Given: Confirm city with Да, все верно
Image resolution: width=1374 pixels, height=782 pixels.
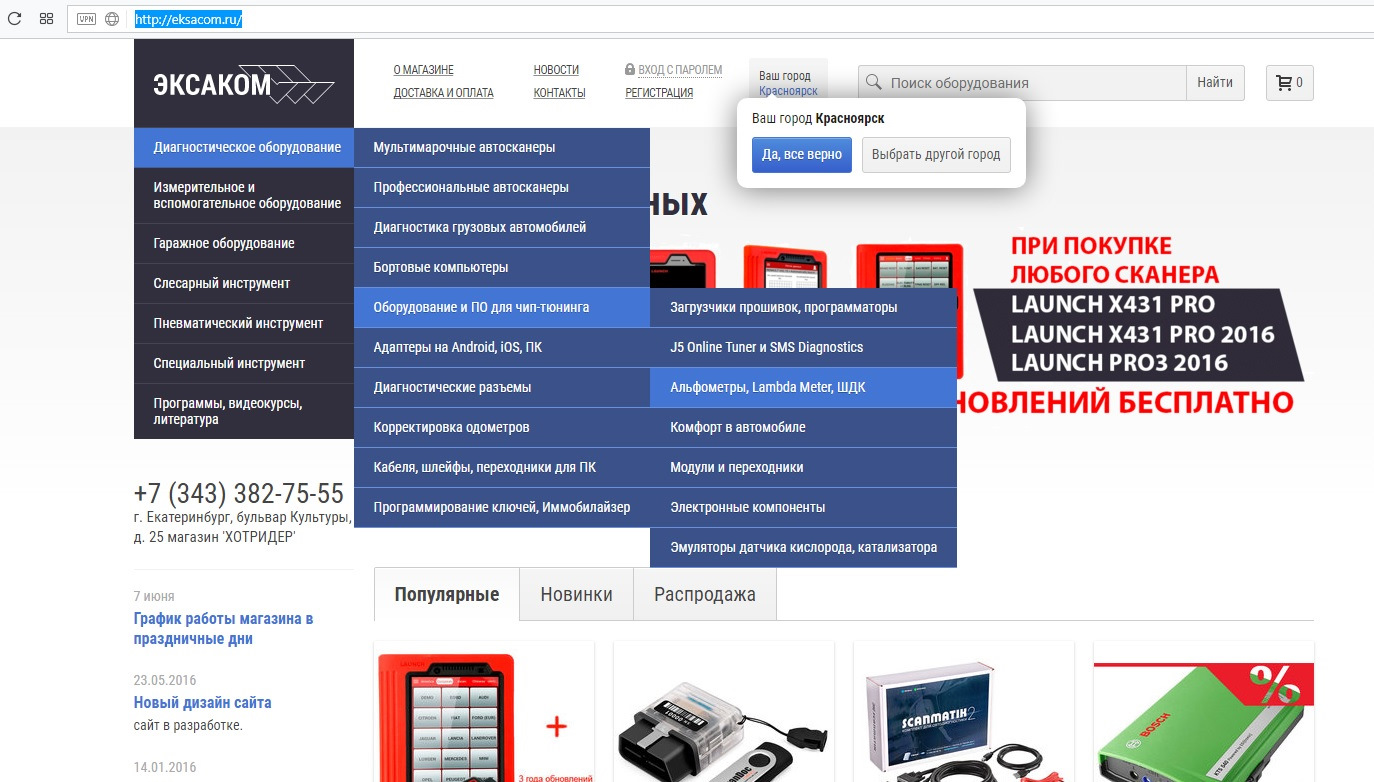Looking at the screenshot, I should coord(802,155).
